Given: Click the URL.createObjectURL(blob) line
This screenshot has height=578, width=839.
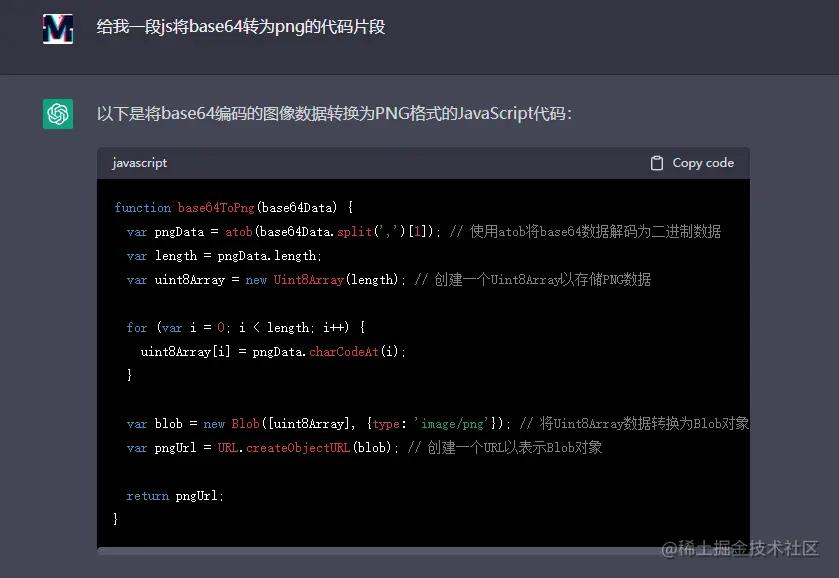Looking at the screenshot, I should coord(364,447).
